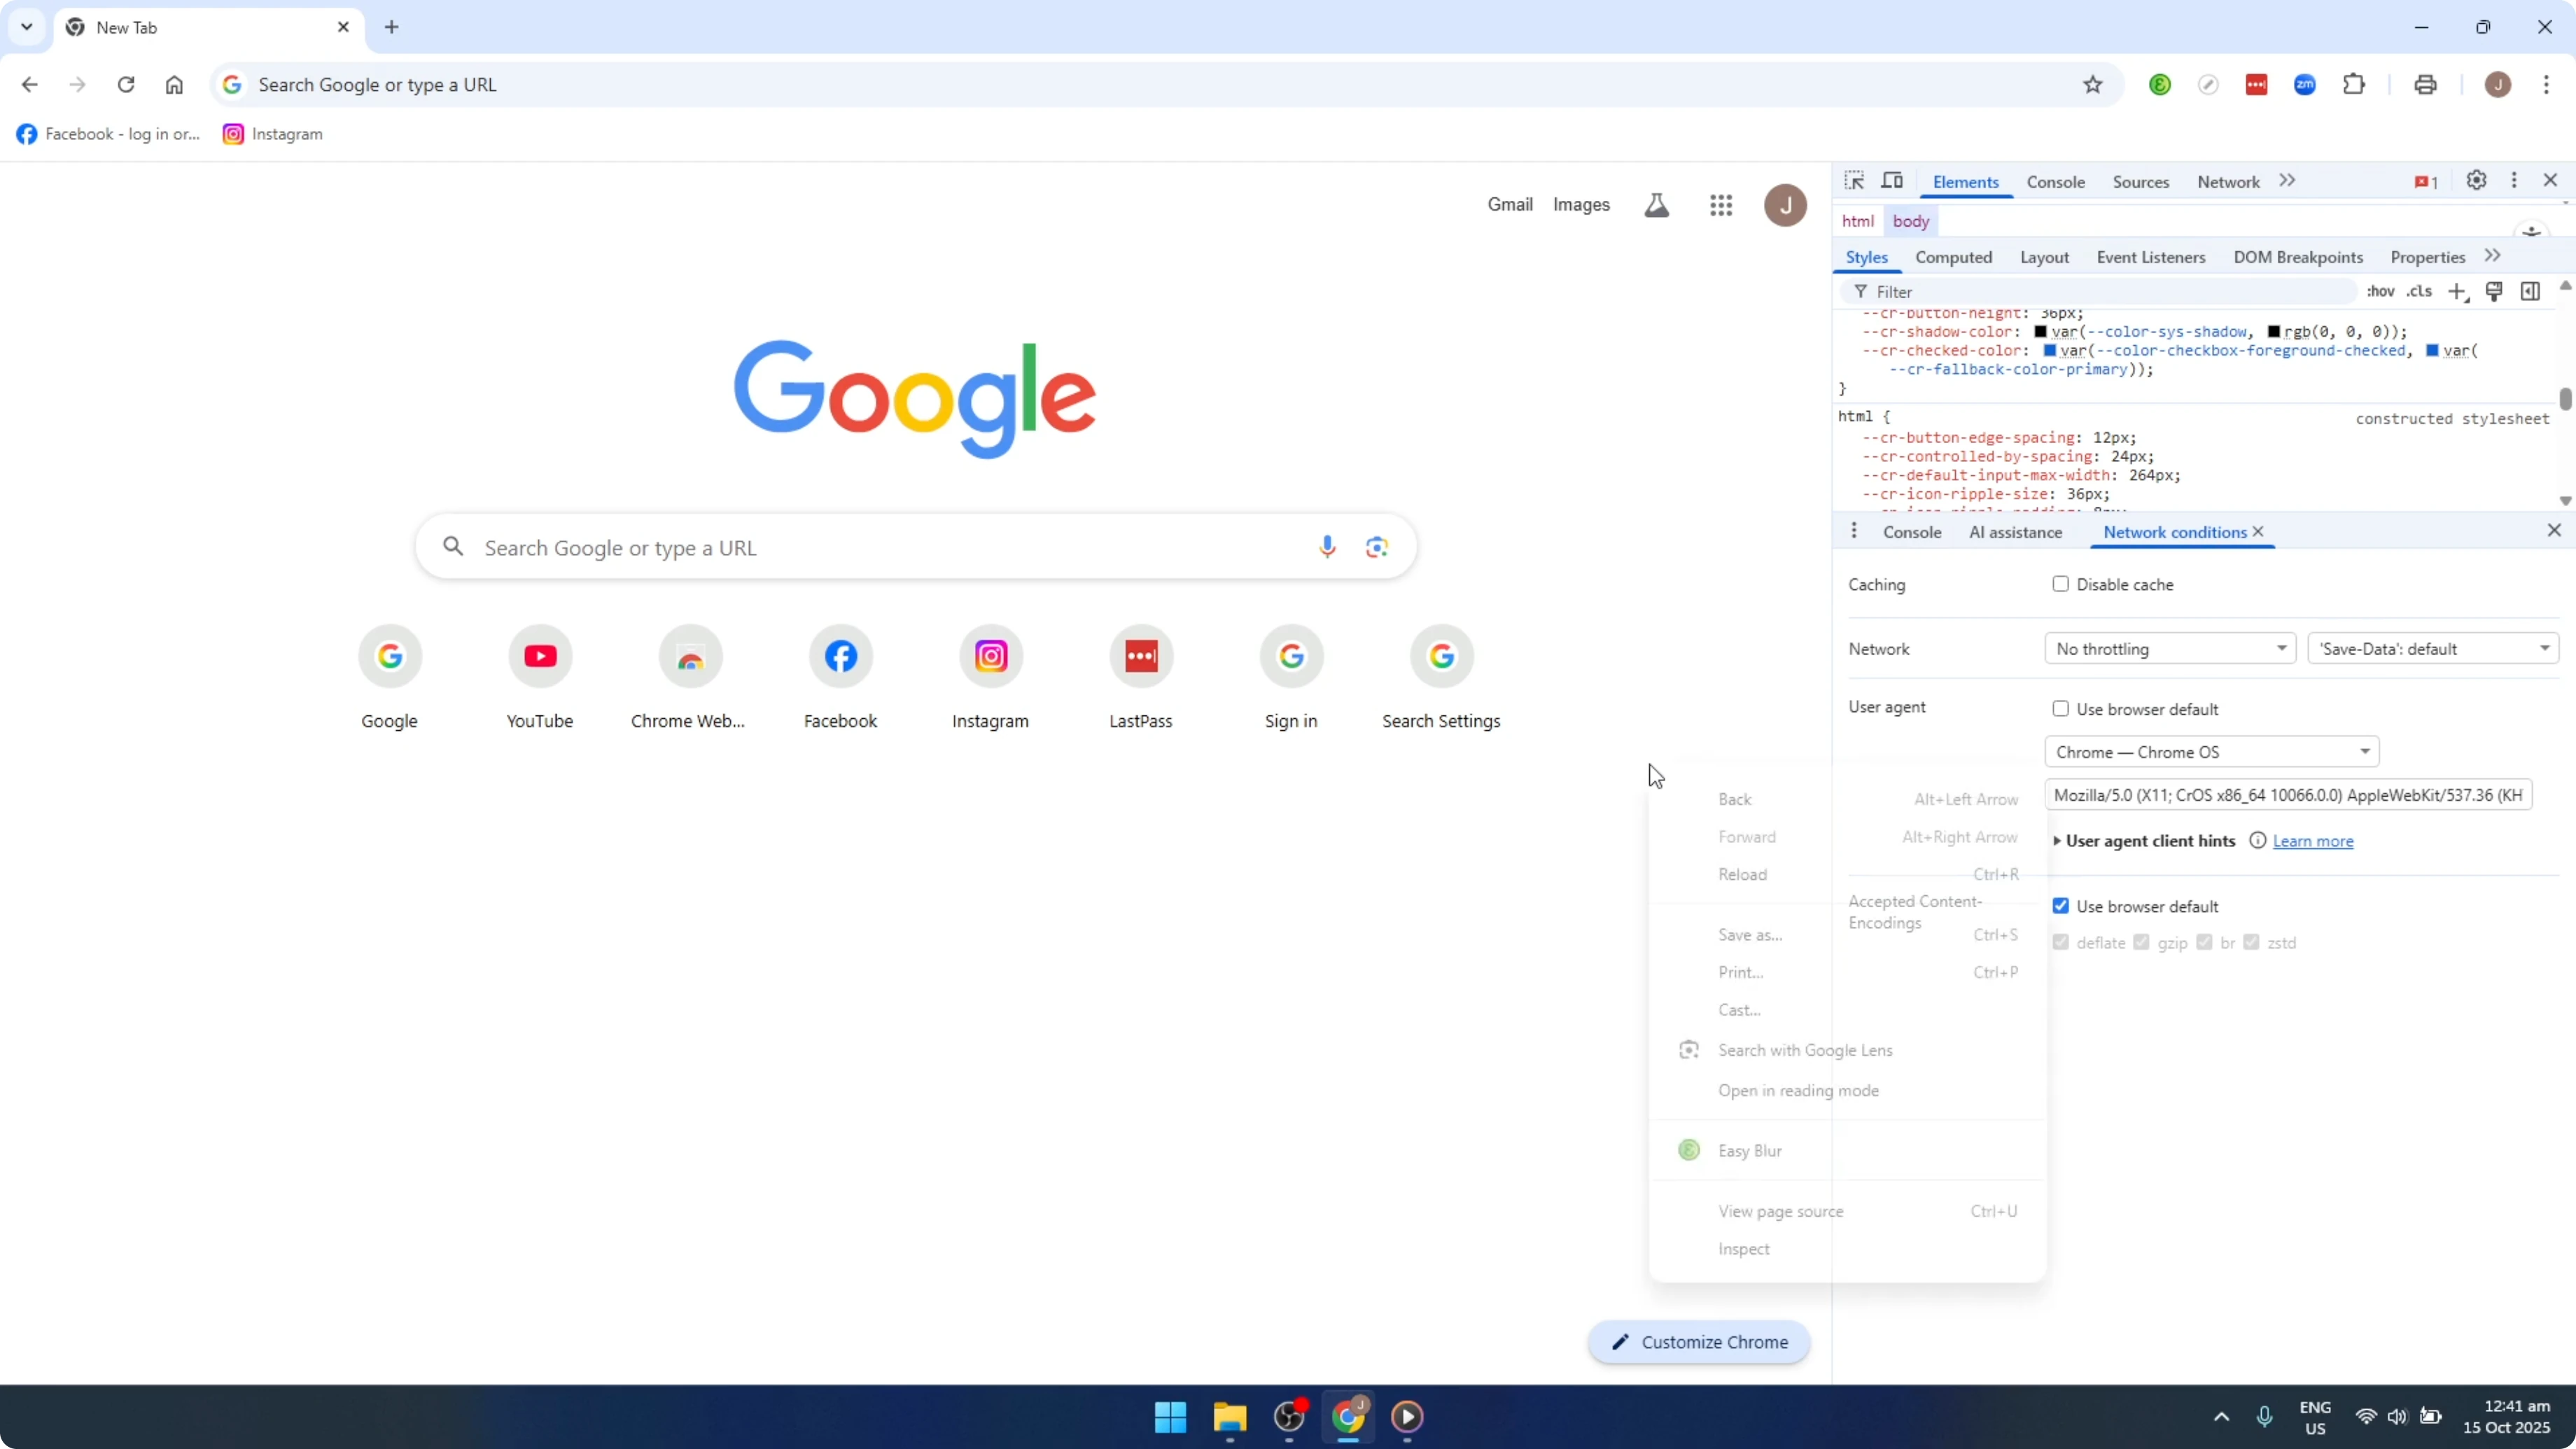Open the Google apps grid
Viewport: 2576px width, 1449px height.
(x=1721, y=205)
